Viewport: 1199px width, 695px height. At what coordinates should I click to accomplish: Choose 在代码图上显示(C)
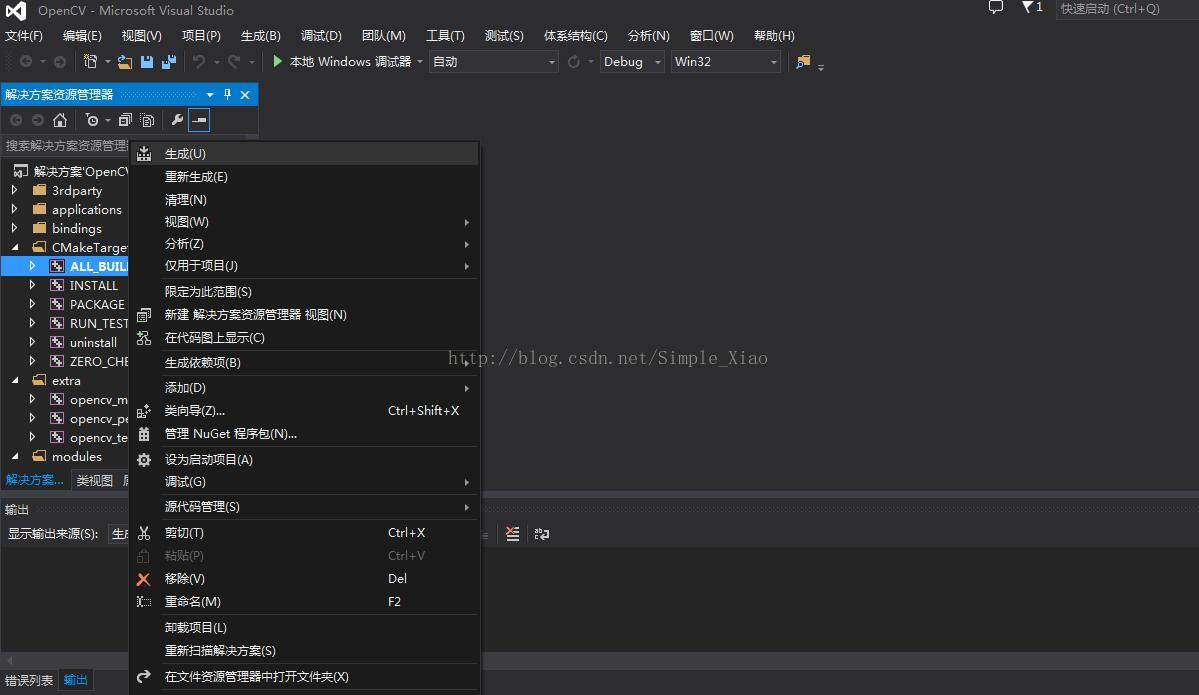pyautogui.click(x=304, y=337)
